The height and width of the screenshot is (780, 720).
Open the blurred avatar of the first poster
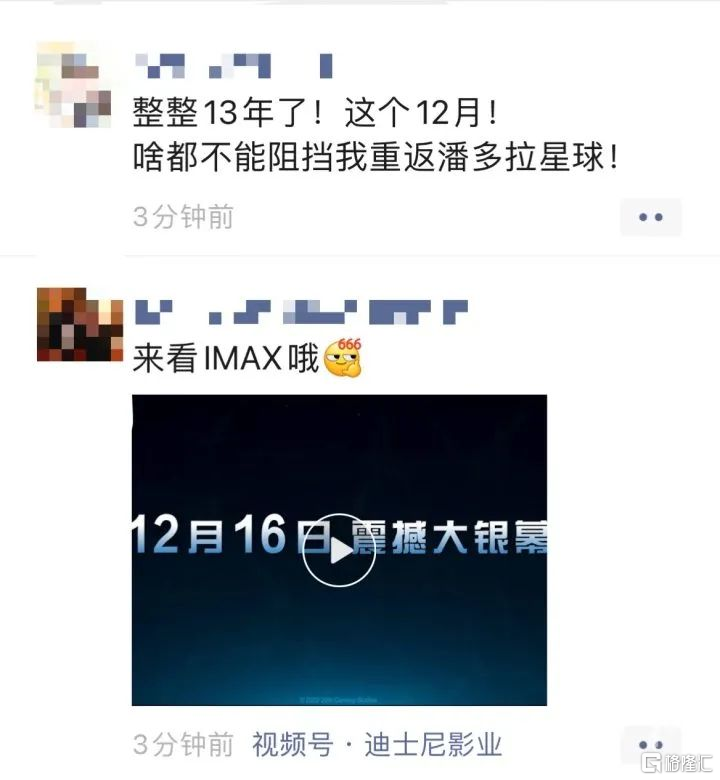point(73,85)
